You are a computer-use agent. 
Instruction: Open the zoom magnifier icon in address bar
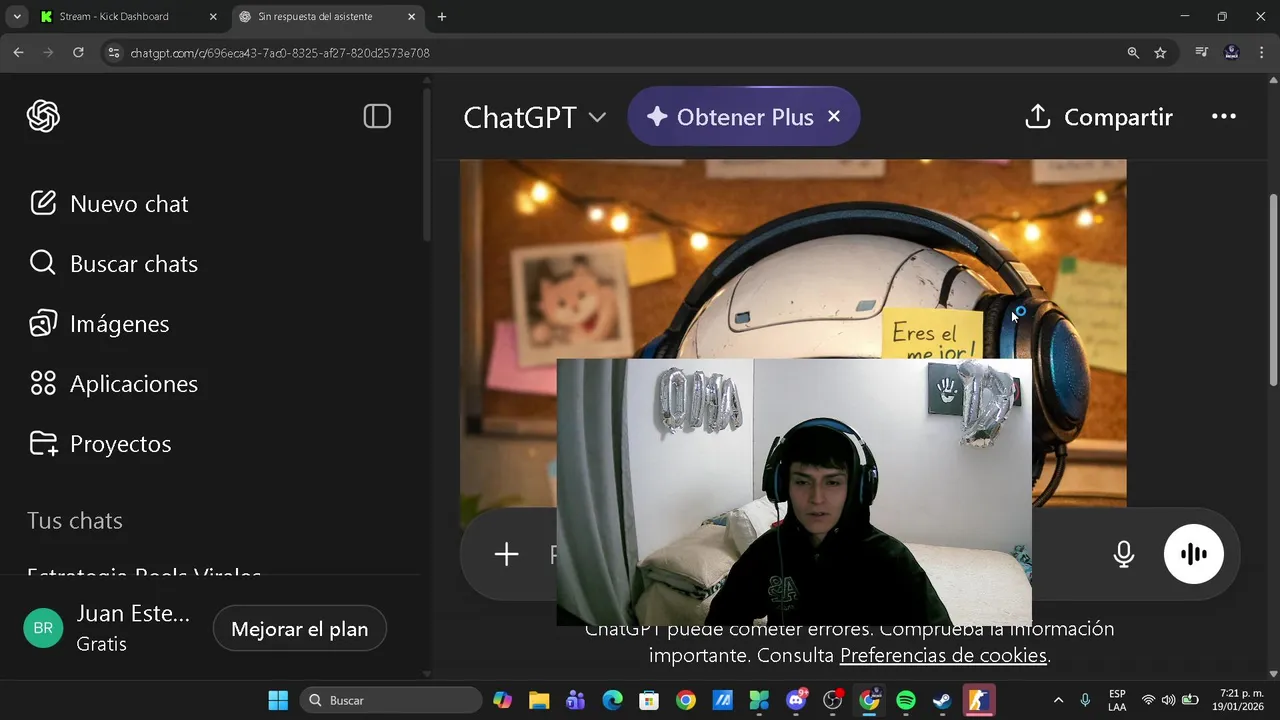coord(1133,53)
